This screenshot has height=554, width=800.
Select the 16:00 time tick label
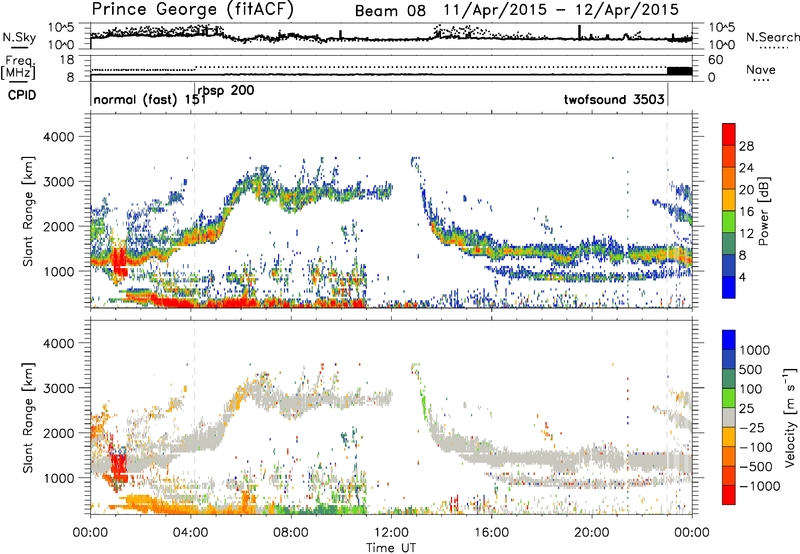click(491, 533)
